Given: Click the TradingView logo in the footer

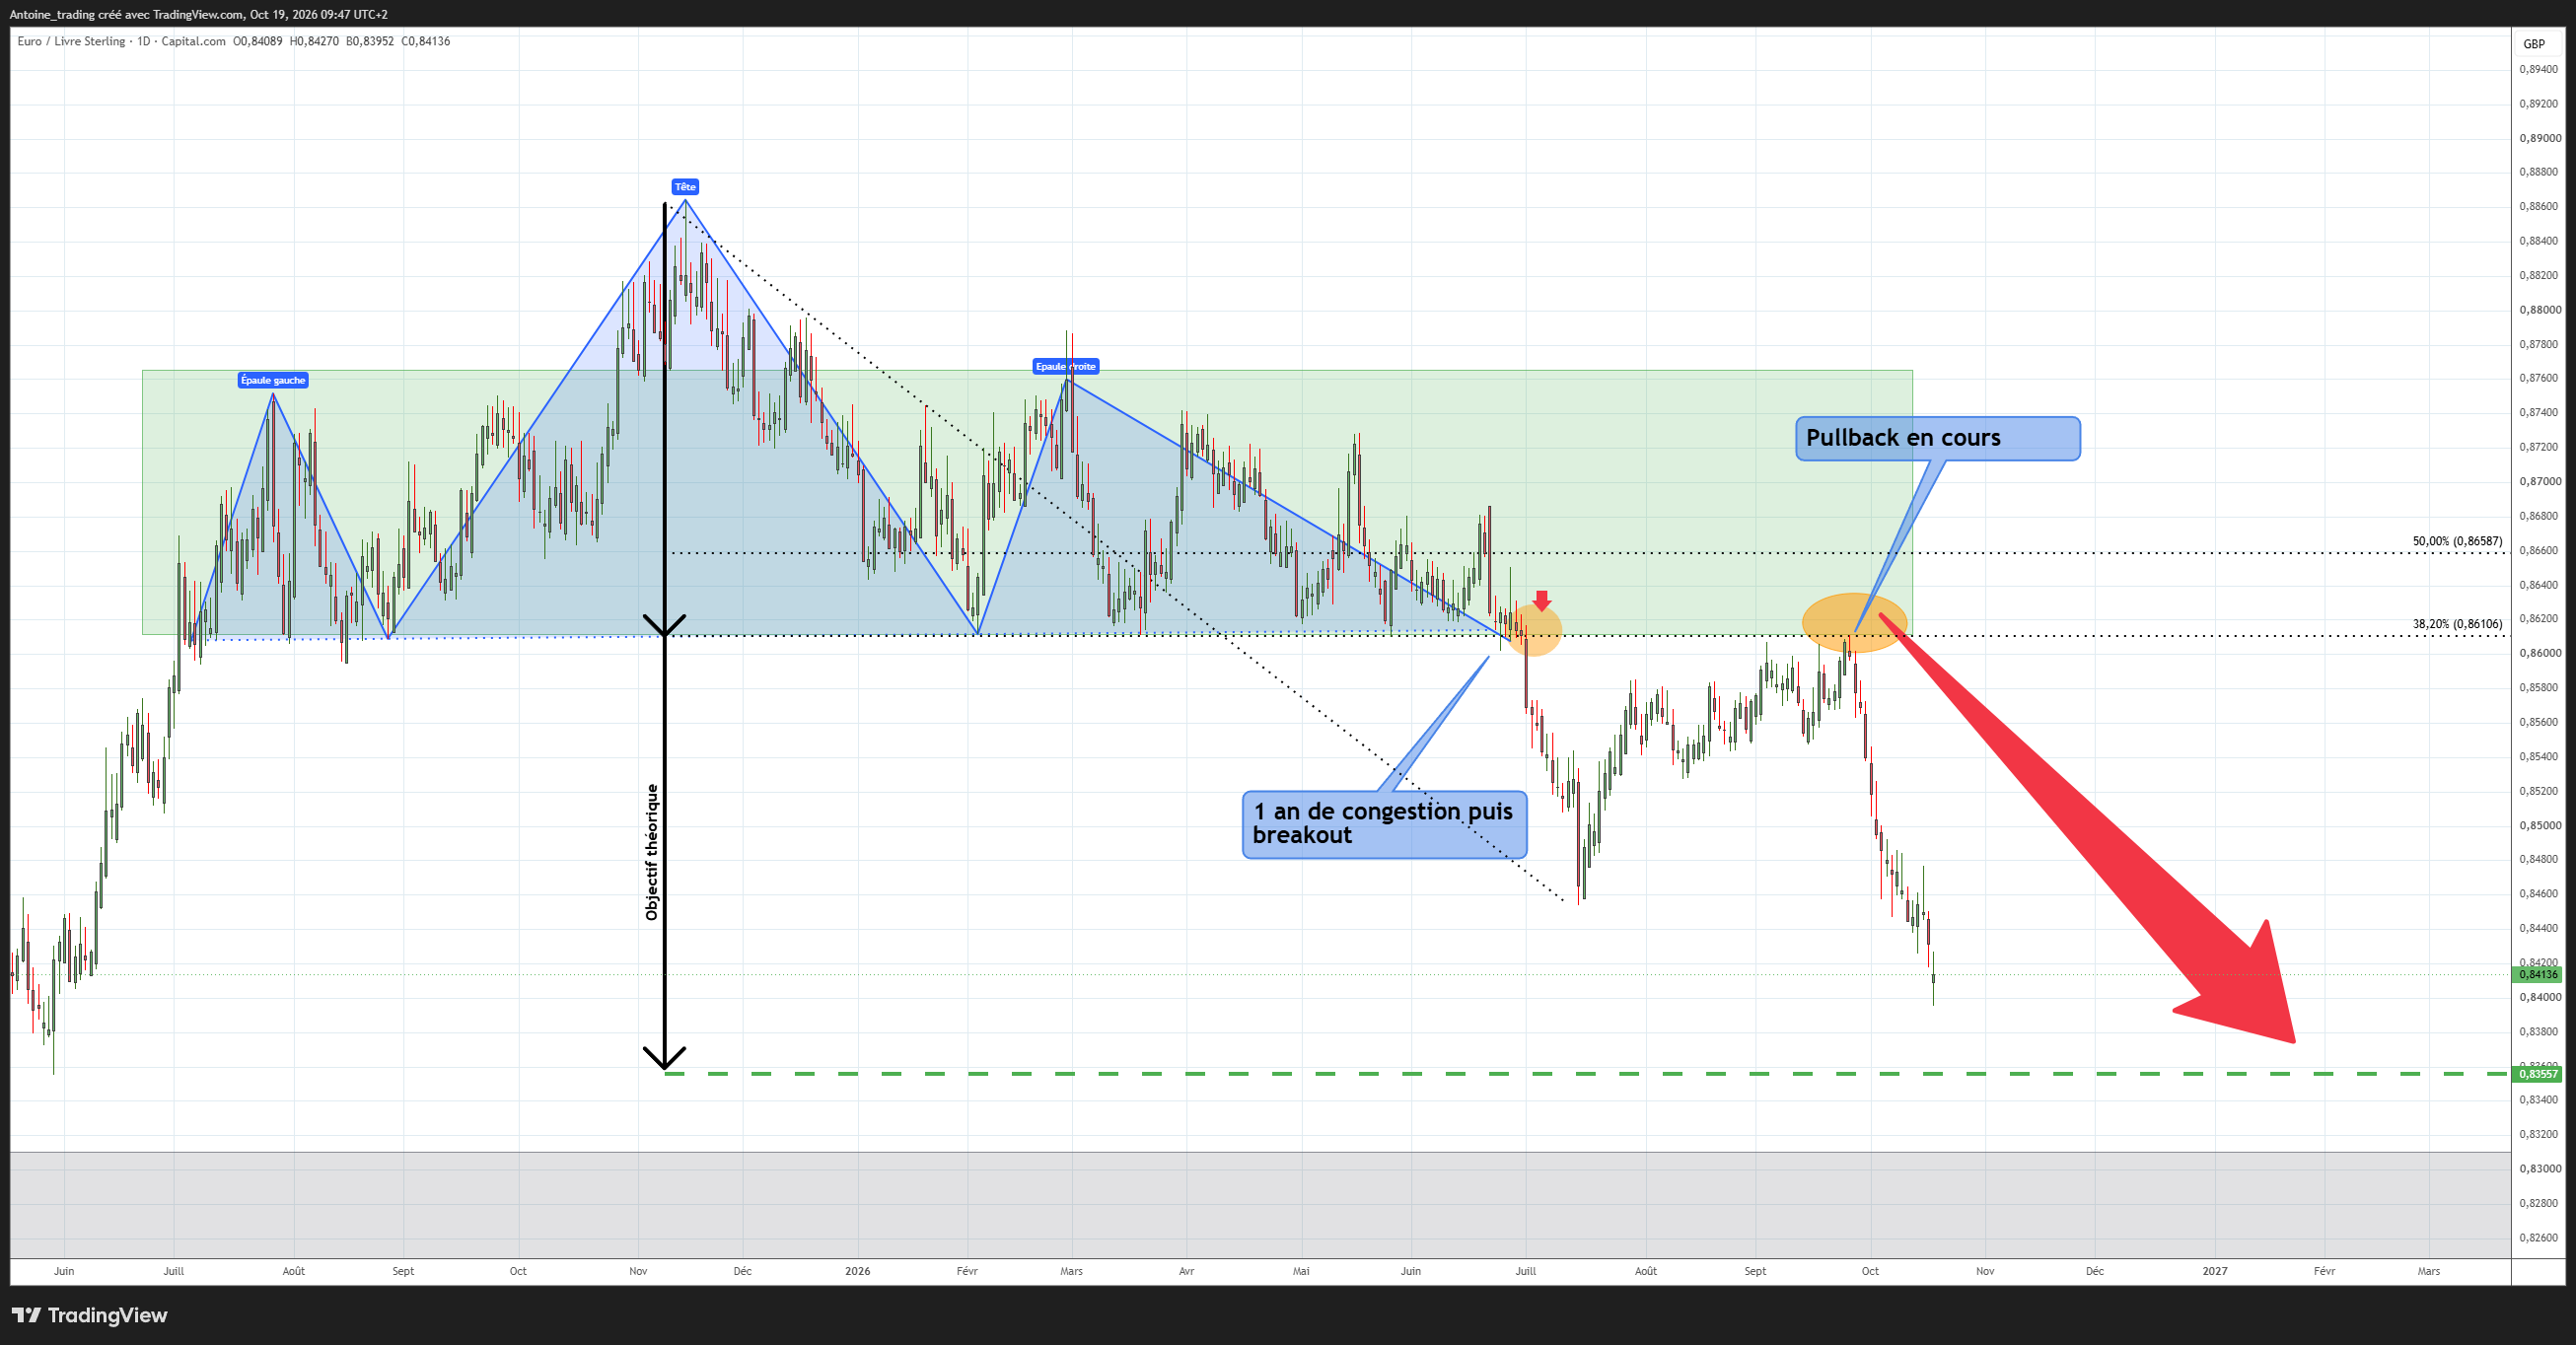Looking at the screenshot, I should tap(90, 1315).
